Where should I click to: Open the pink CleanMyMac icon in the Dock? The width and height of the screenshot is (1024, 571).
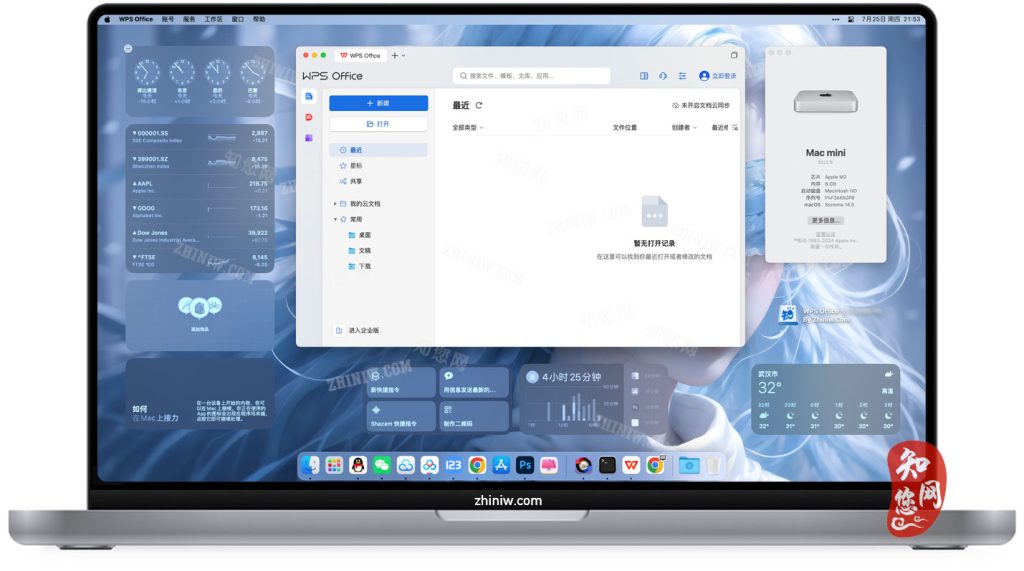(x=549, y=465)
